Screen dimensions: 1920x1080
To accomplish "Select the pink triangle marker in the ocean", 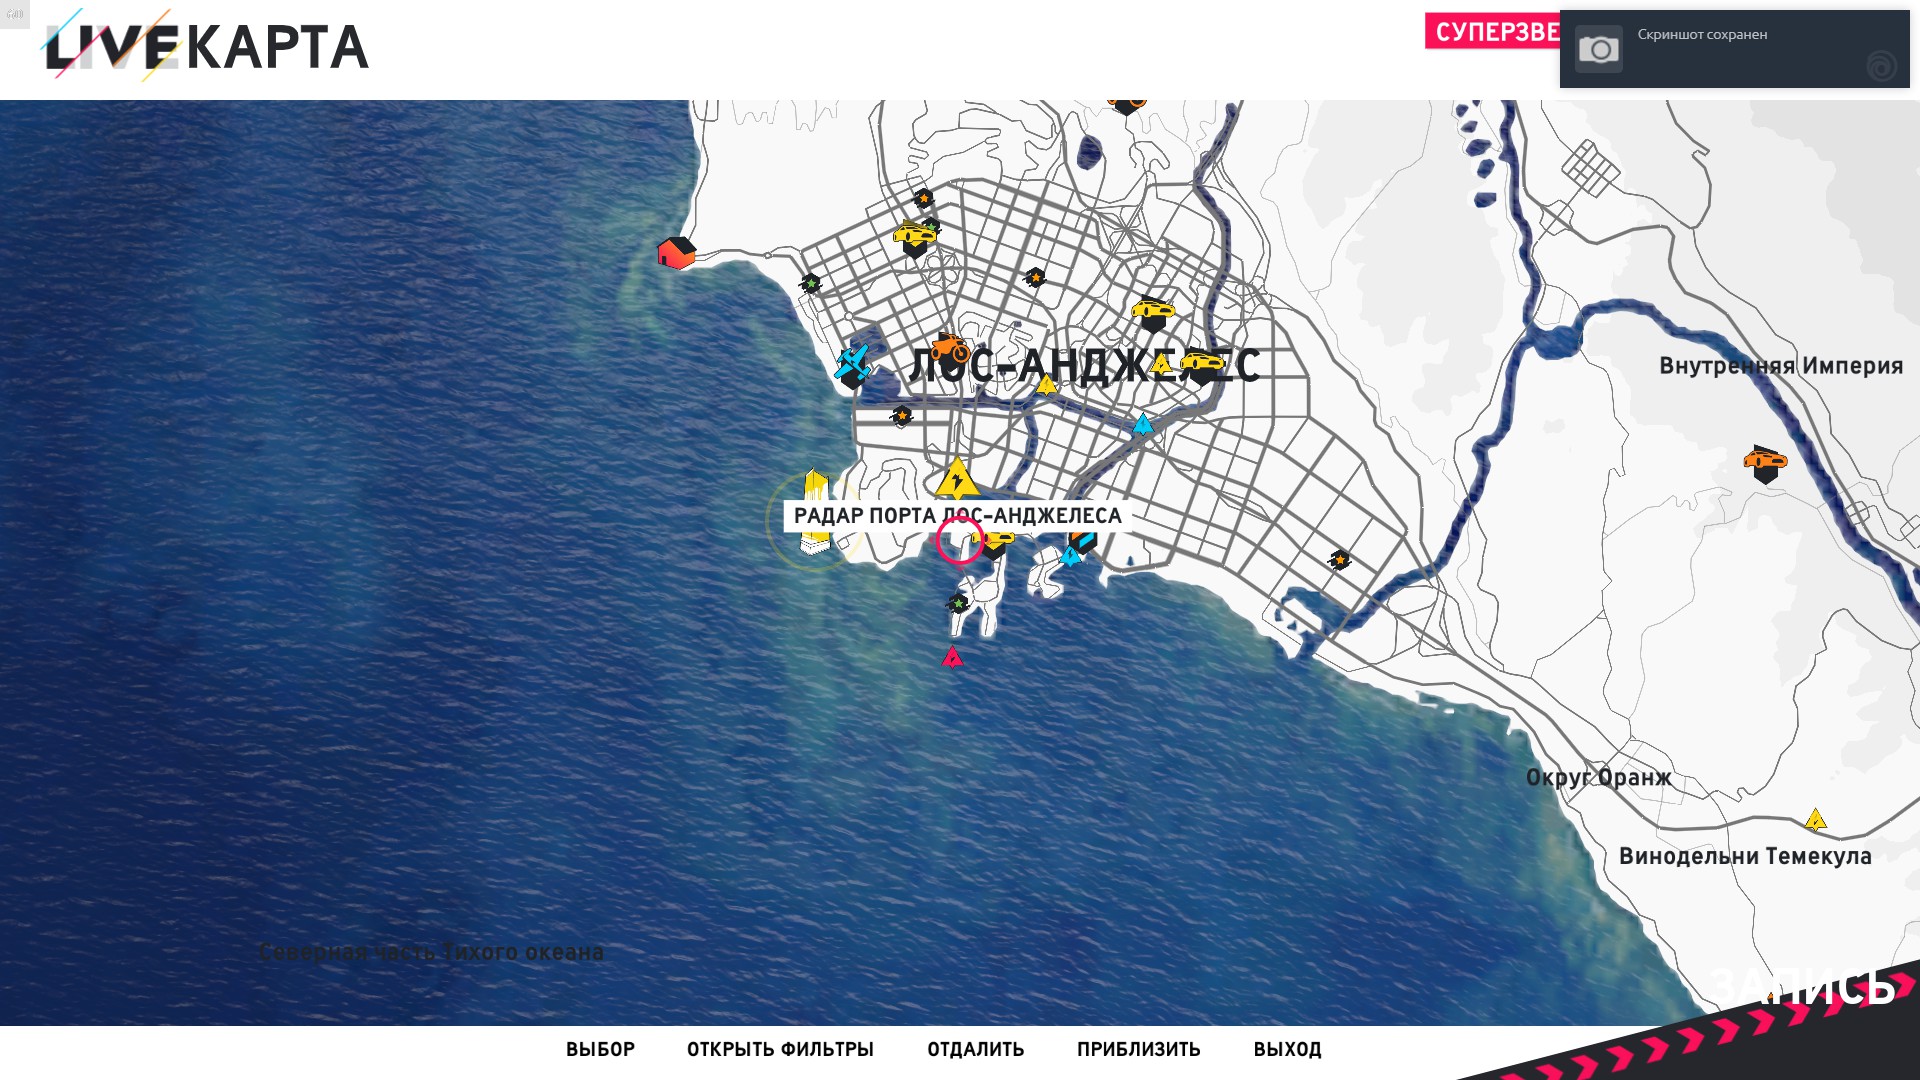I will click(x=952, y=657).
